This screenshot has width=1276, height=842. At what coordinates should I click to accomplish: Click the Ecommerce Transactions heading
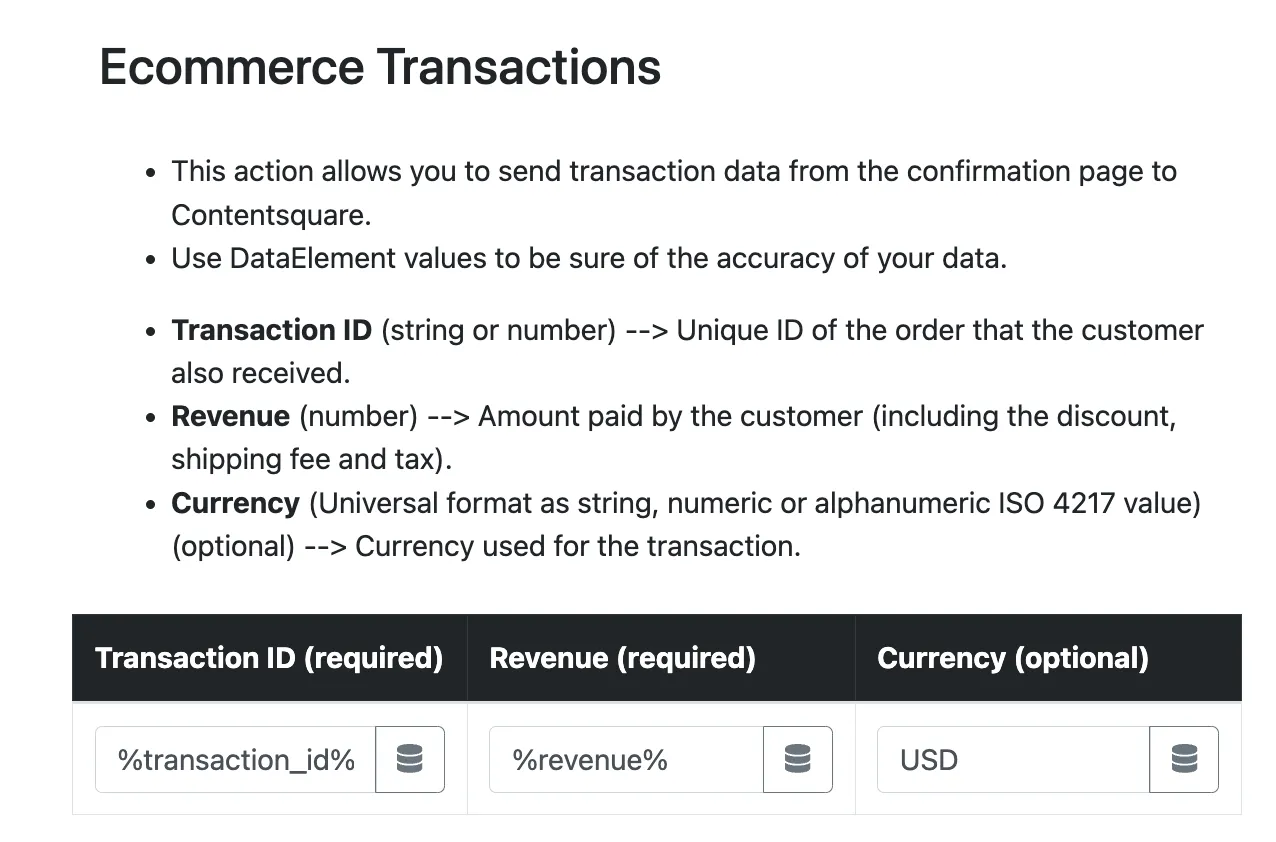pos(380,67)
